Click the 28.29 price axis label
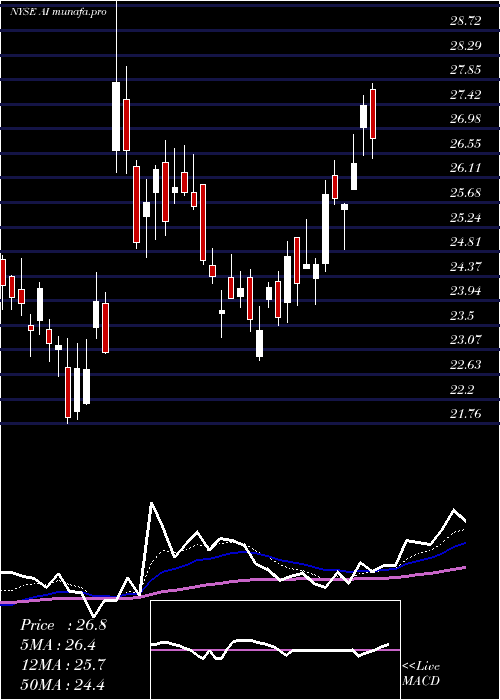This screenshot has width=500, height=700. [466, 45]
